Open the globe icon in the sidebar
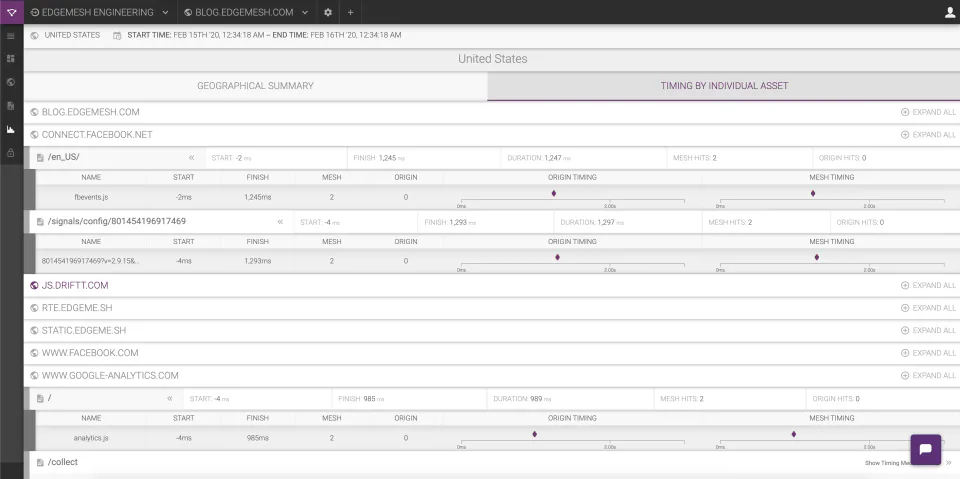960x479 pixels. 10,82
